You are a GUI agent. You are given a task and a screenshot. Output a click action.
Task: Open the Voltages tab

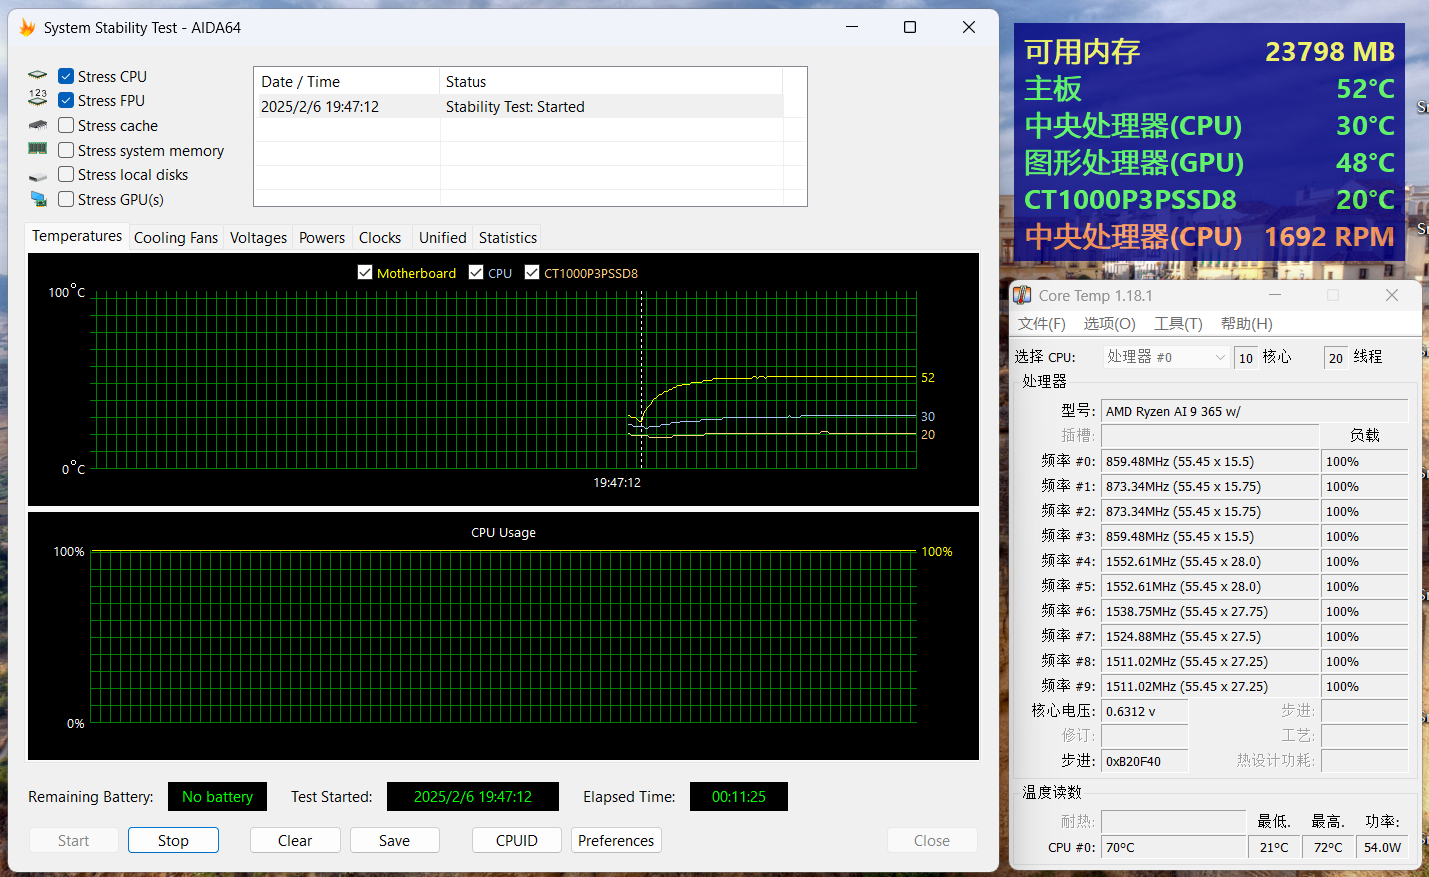(258, 238)
